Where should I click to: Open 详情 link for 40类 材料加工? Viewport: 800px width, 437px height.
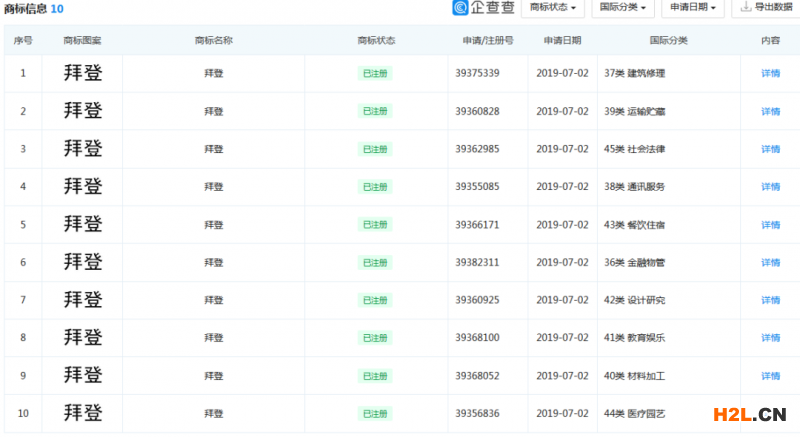770,376
